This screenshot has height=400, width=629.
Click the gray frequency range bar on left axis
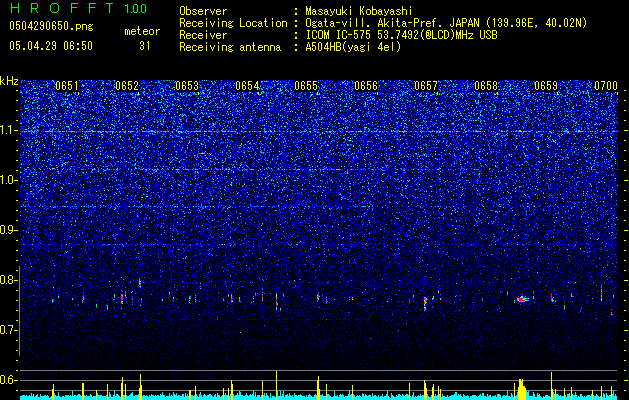pos(19,311)
